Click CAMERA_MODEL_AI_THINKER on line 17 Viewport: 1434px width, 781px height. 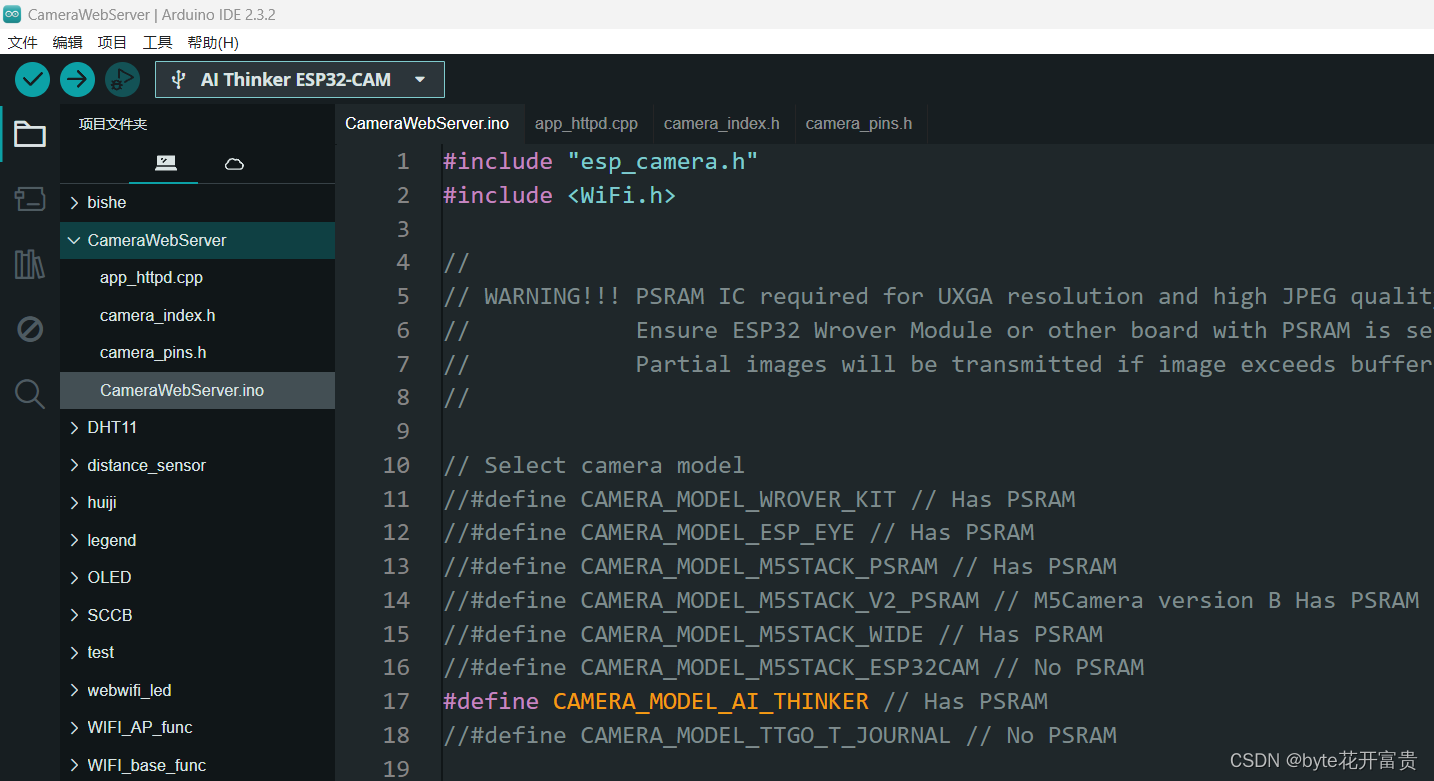[x=711, y=701]
